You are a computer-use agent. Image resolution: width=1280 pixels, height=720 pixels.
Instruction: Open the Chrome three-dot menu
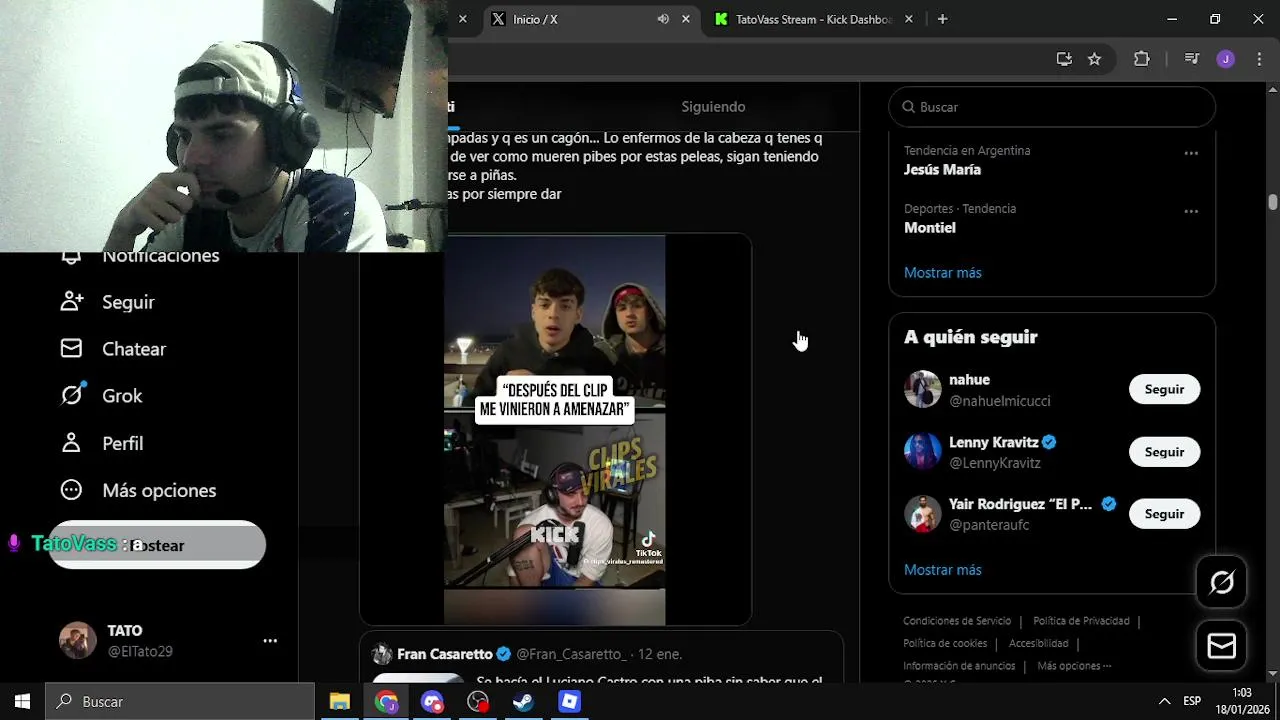(x=1259, y=59)
